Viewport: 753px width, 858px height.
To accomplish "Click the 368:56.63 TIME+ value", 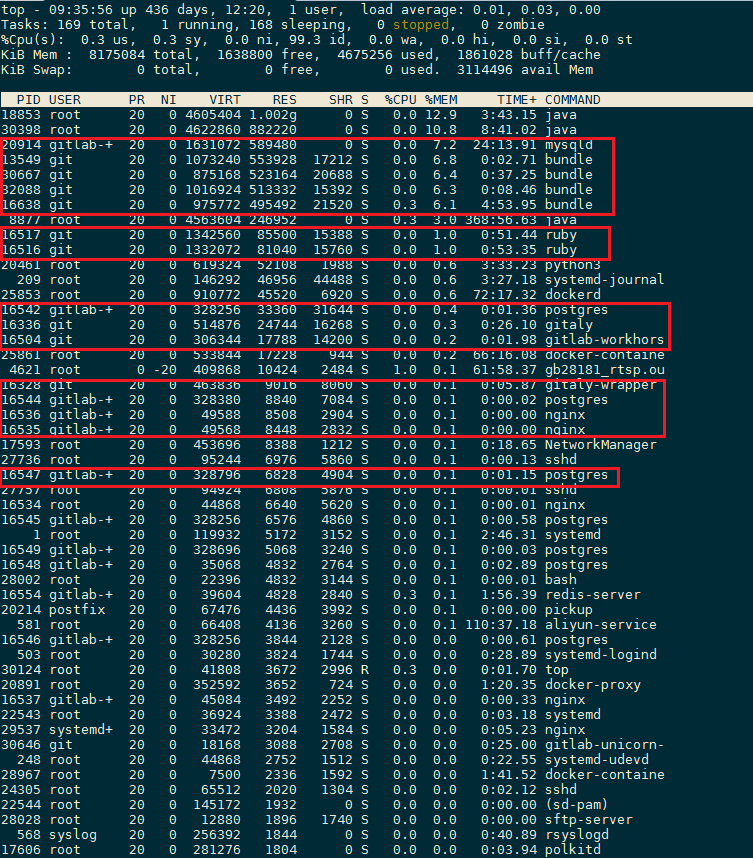I will coord(501,220).
